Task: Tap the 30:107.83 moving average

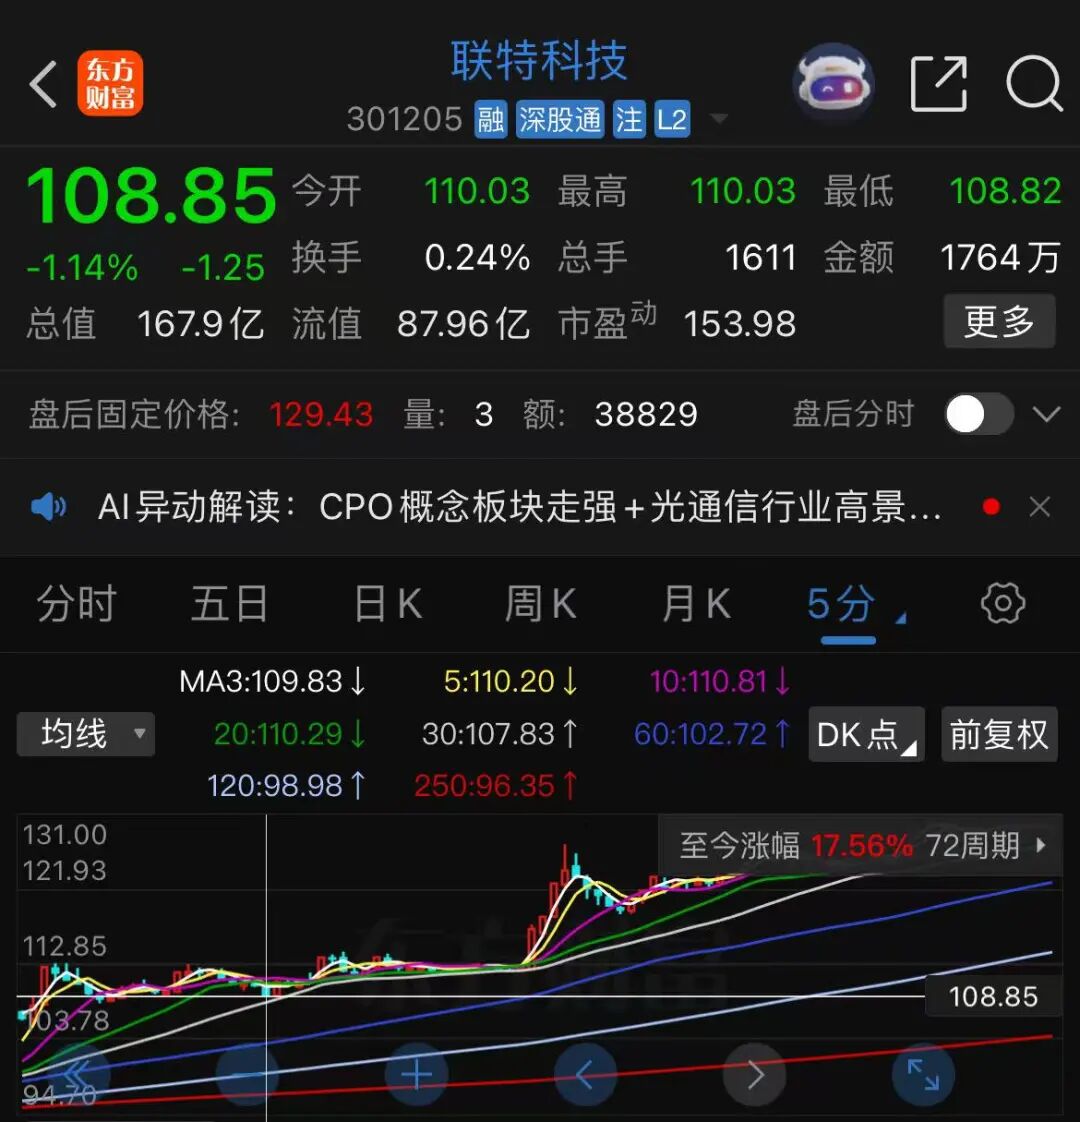Action: tap(500, 734)
